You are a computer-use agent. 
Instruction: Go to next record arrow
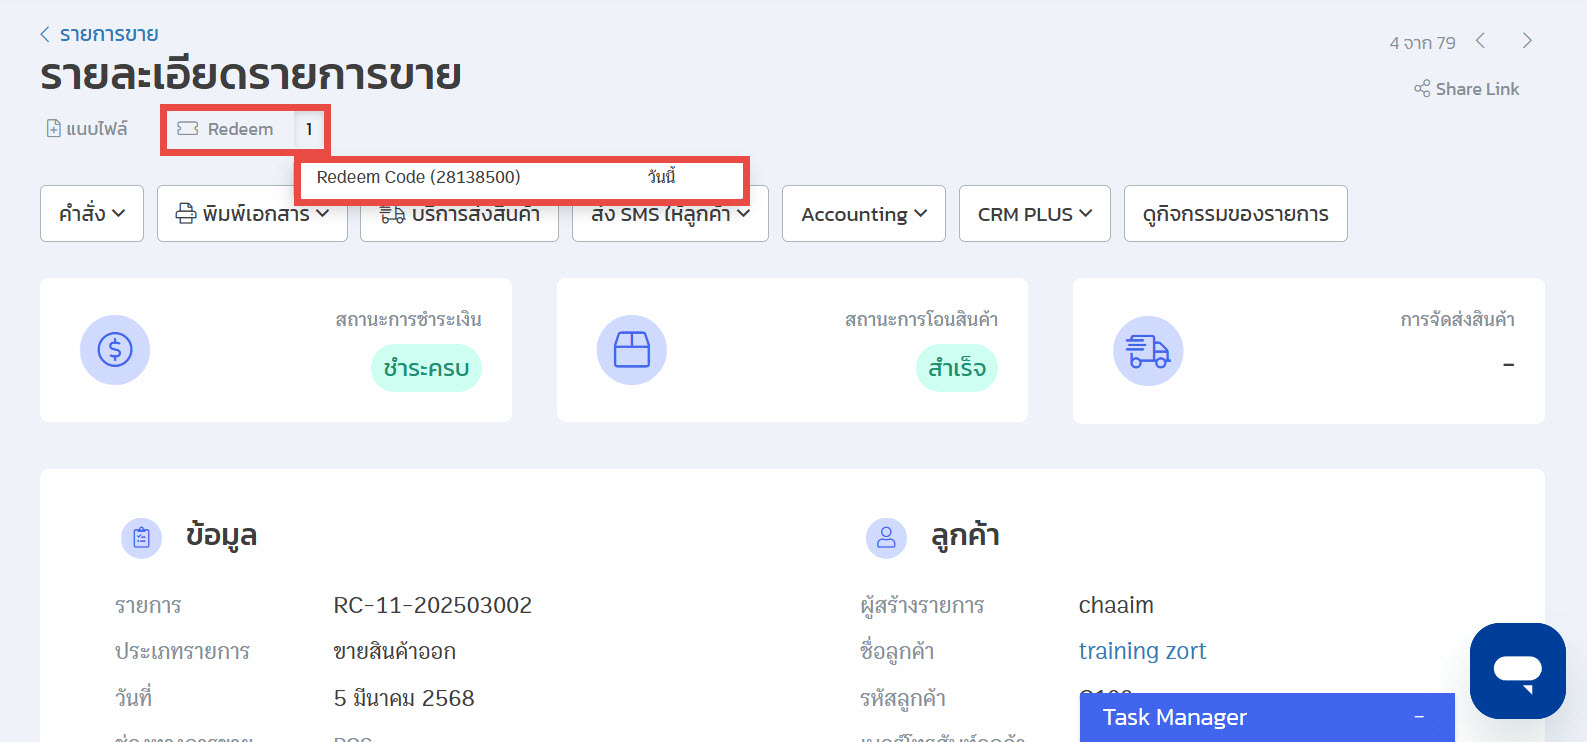click(x=1527, y=41)
